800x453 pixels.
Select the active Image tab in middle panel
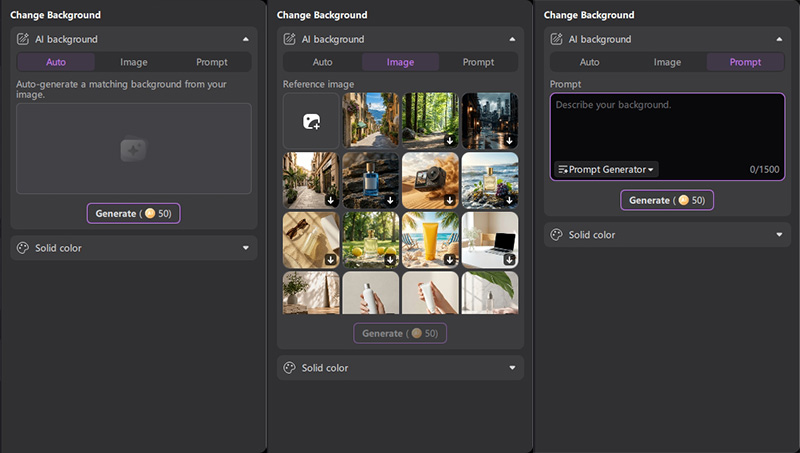(x=401, y=62)
